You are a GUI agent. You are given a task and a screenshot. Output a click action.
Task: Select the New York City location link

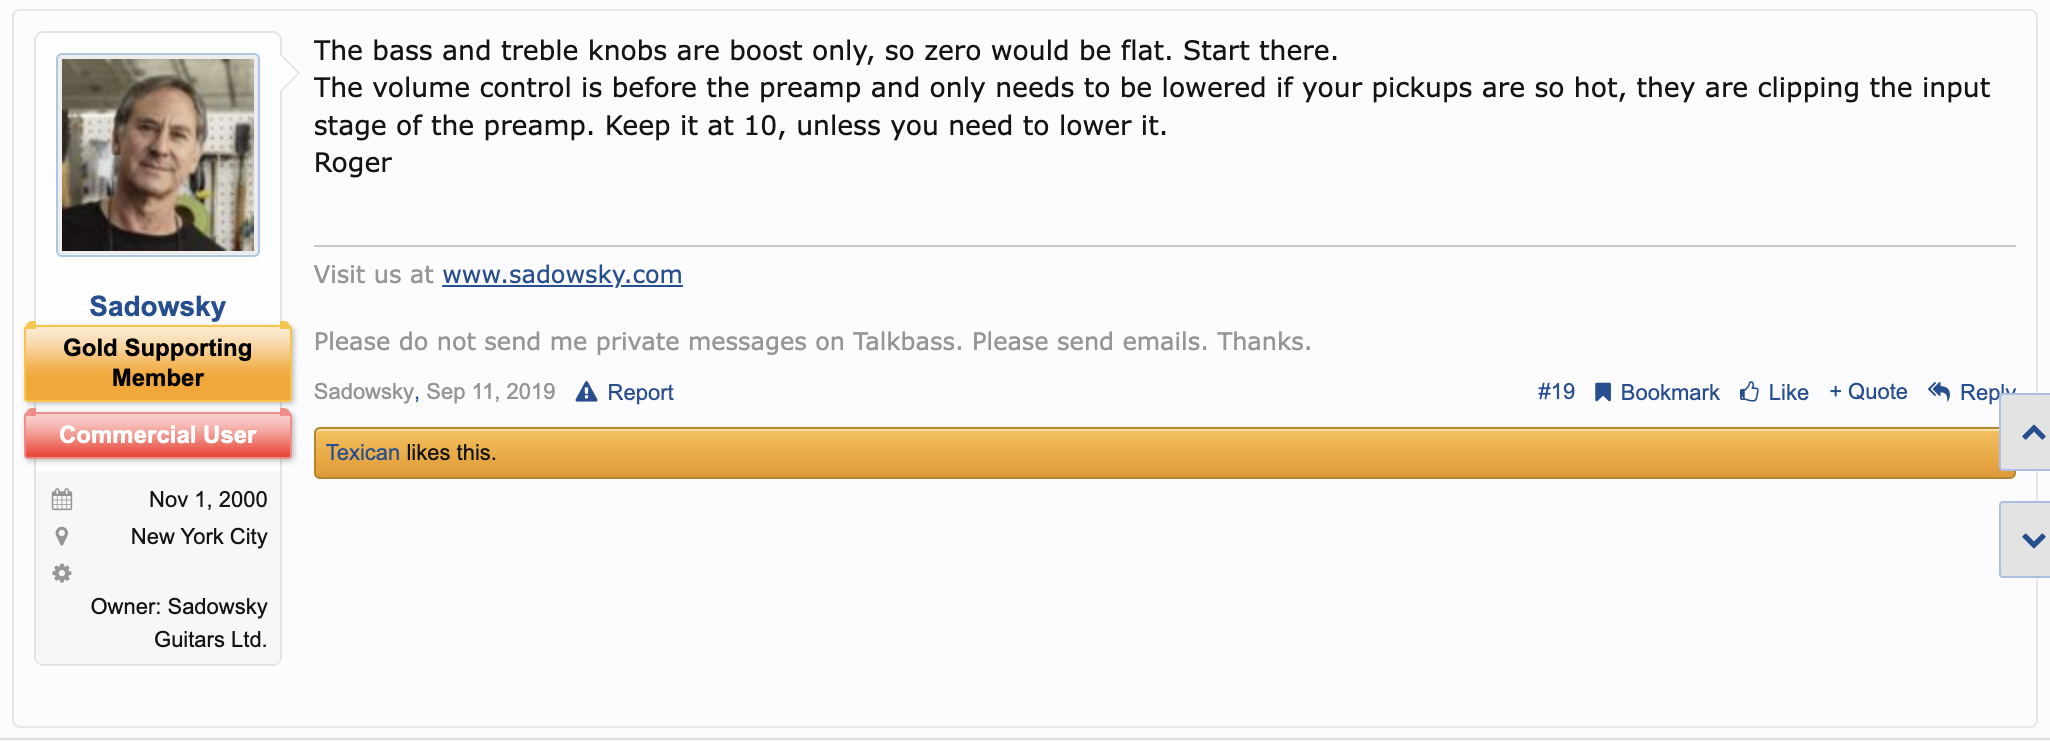point(199,537)
